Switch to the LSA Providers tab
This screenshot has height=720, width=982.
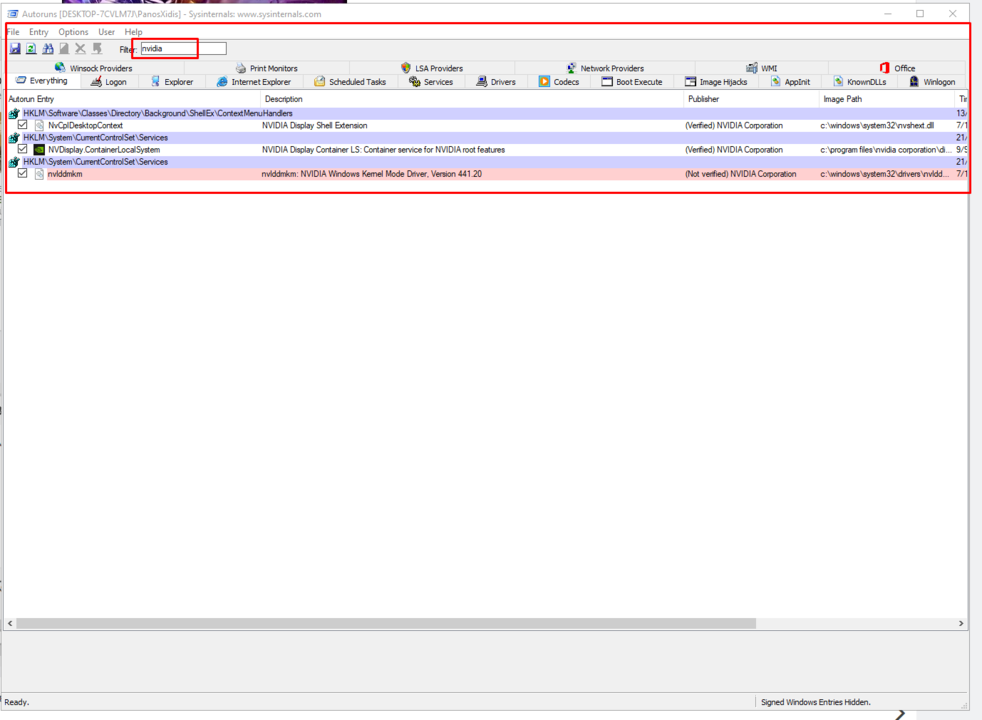tap(432, 68)
